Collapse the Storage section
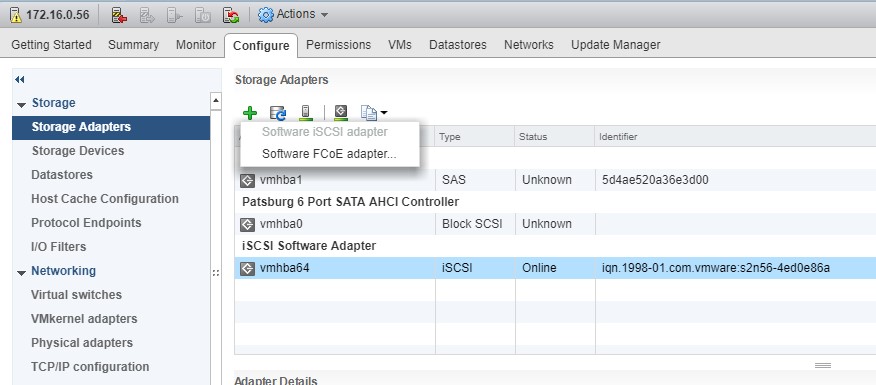 [22, 104]
